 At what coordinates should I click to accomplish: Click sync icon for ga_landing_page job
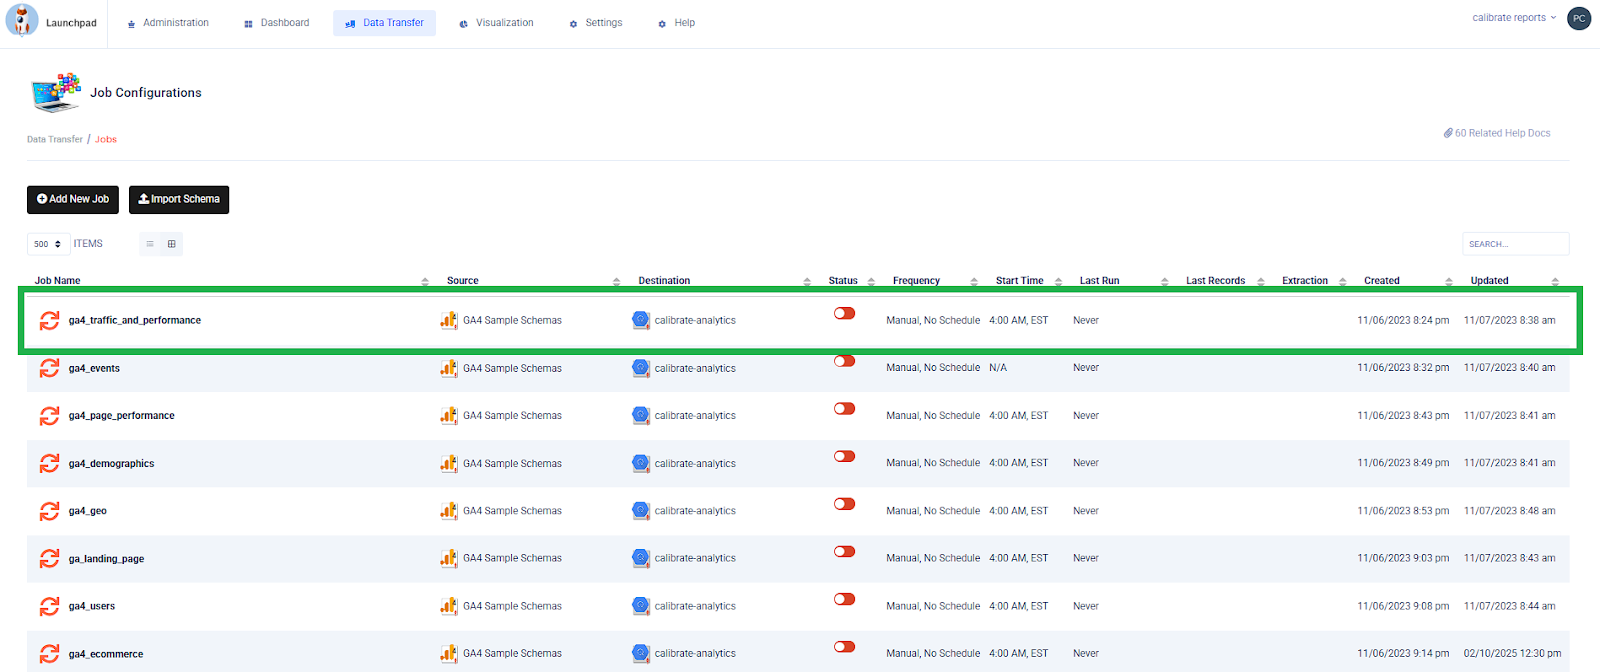tap(49, 558)
